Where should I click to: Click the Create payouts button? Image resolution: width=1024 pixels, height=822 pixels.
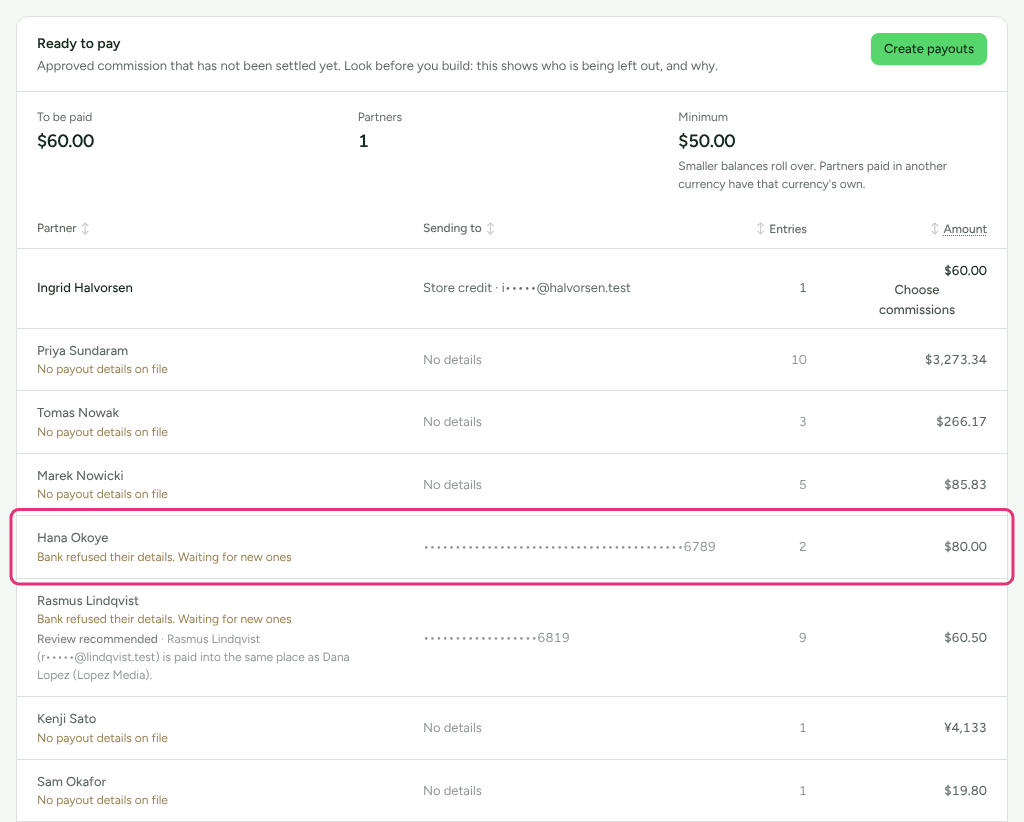pyautogui.click(x=928, y=49)
